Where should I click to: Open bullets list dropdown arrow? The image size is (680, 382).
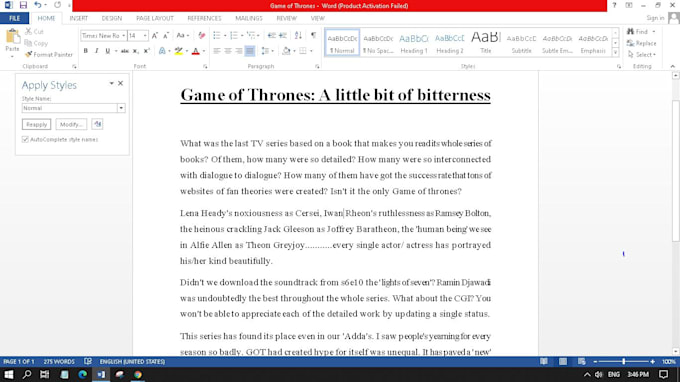point(225,36)
